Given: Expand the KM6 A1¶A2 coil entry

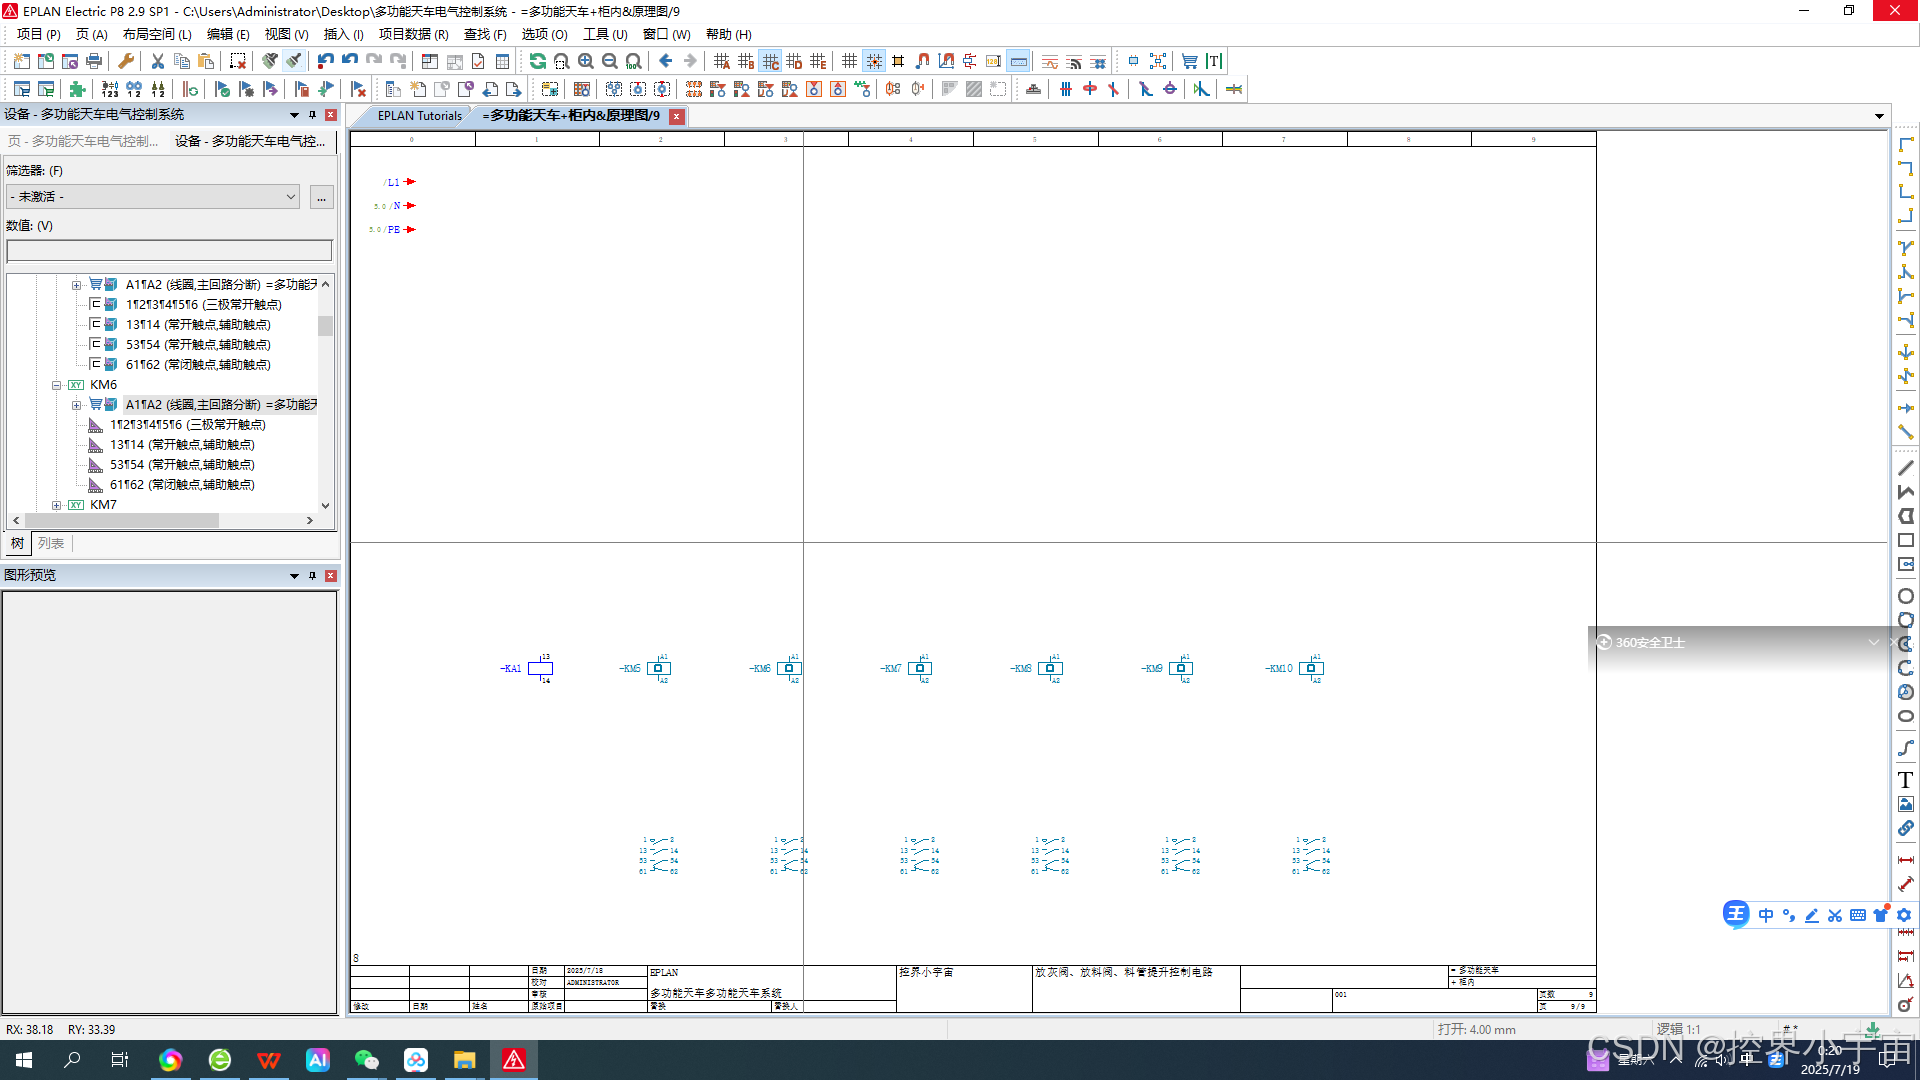Looking at the screenshot, I should coord(76,405).
